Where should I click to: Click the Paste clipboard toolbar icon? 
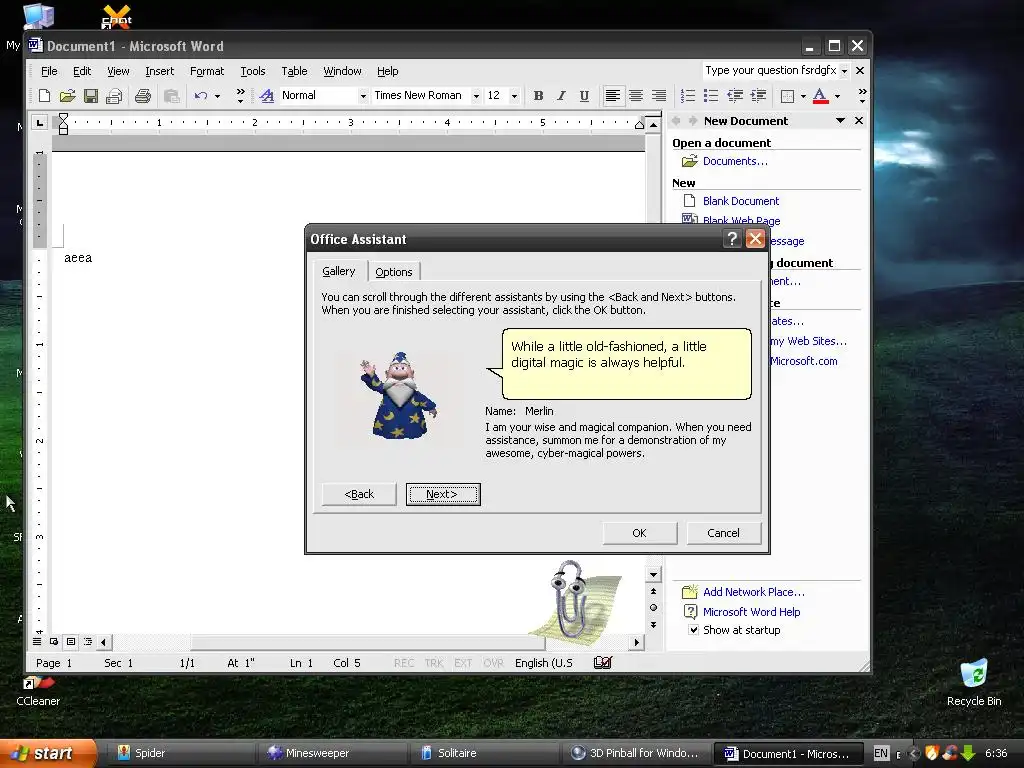click(172, 96)
